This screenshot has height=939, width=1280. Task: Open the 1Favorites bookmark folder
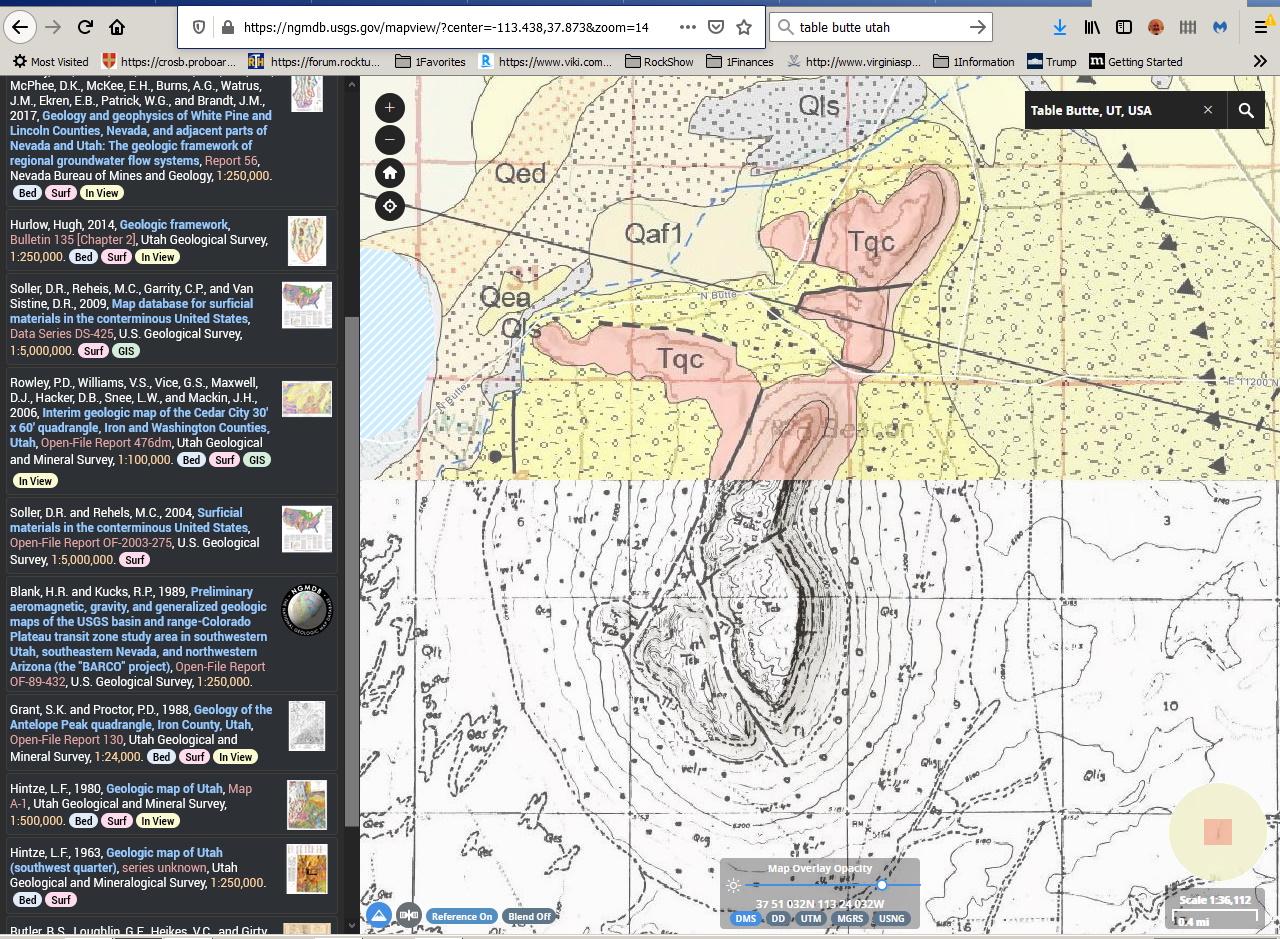(x=430, y=61)
